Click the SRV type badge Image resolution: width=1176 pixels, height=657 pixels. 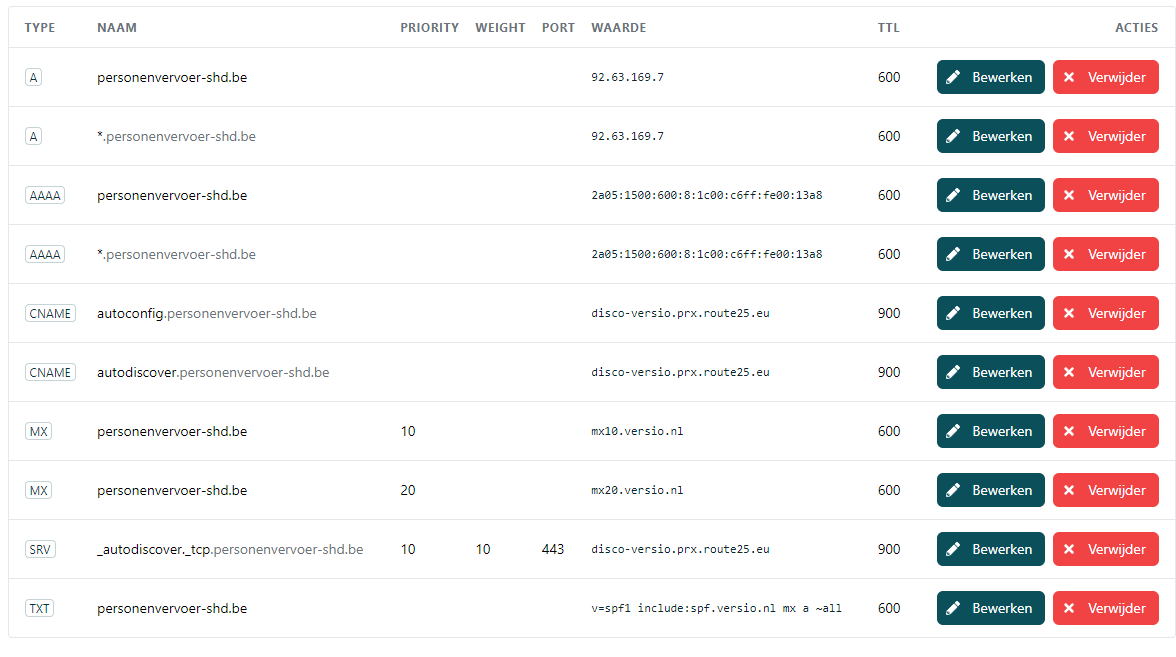coord(40,549)
